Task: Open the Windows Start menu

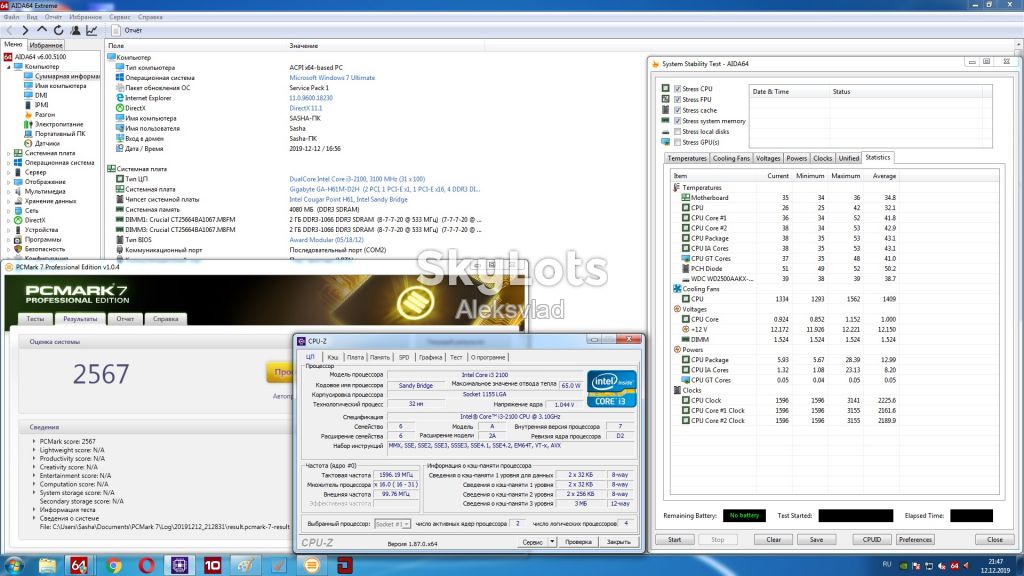Action: (x=14, y=565)
